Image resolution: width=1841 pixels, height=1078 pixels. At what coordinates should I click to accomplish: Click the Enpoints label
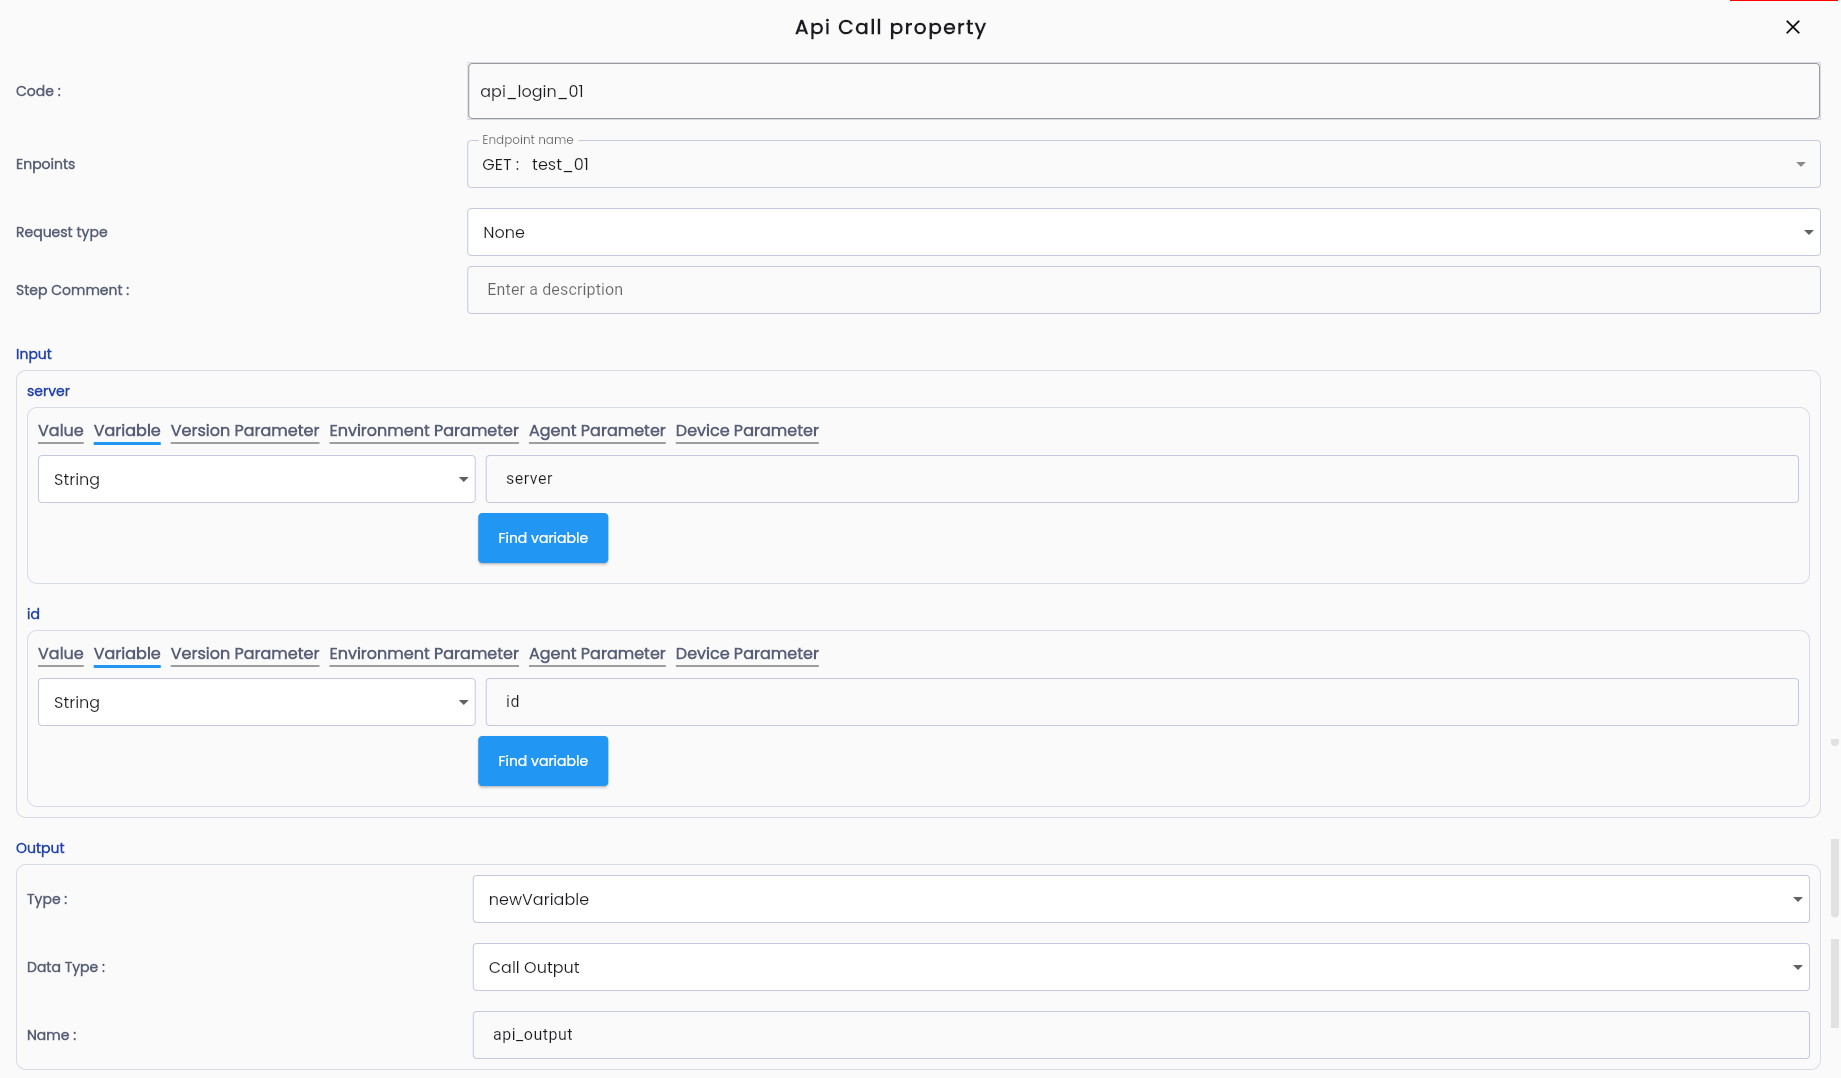pyautogui.click(x=45, y=164)
